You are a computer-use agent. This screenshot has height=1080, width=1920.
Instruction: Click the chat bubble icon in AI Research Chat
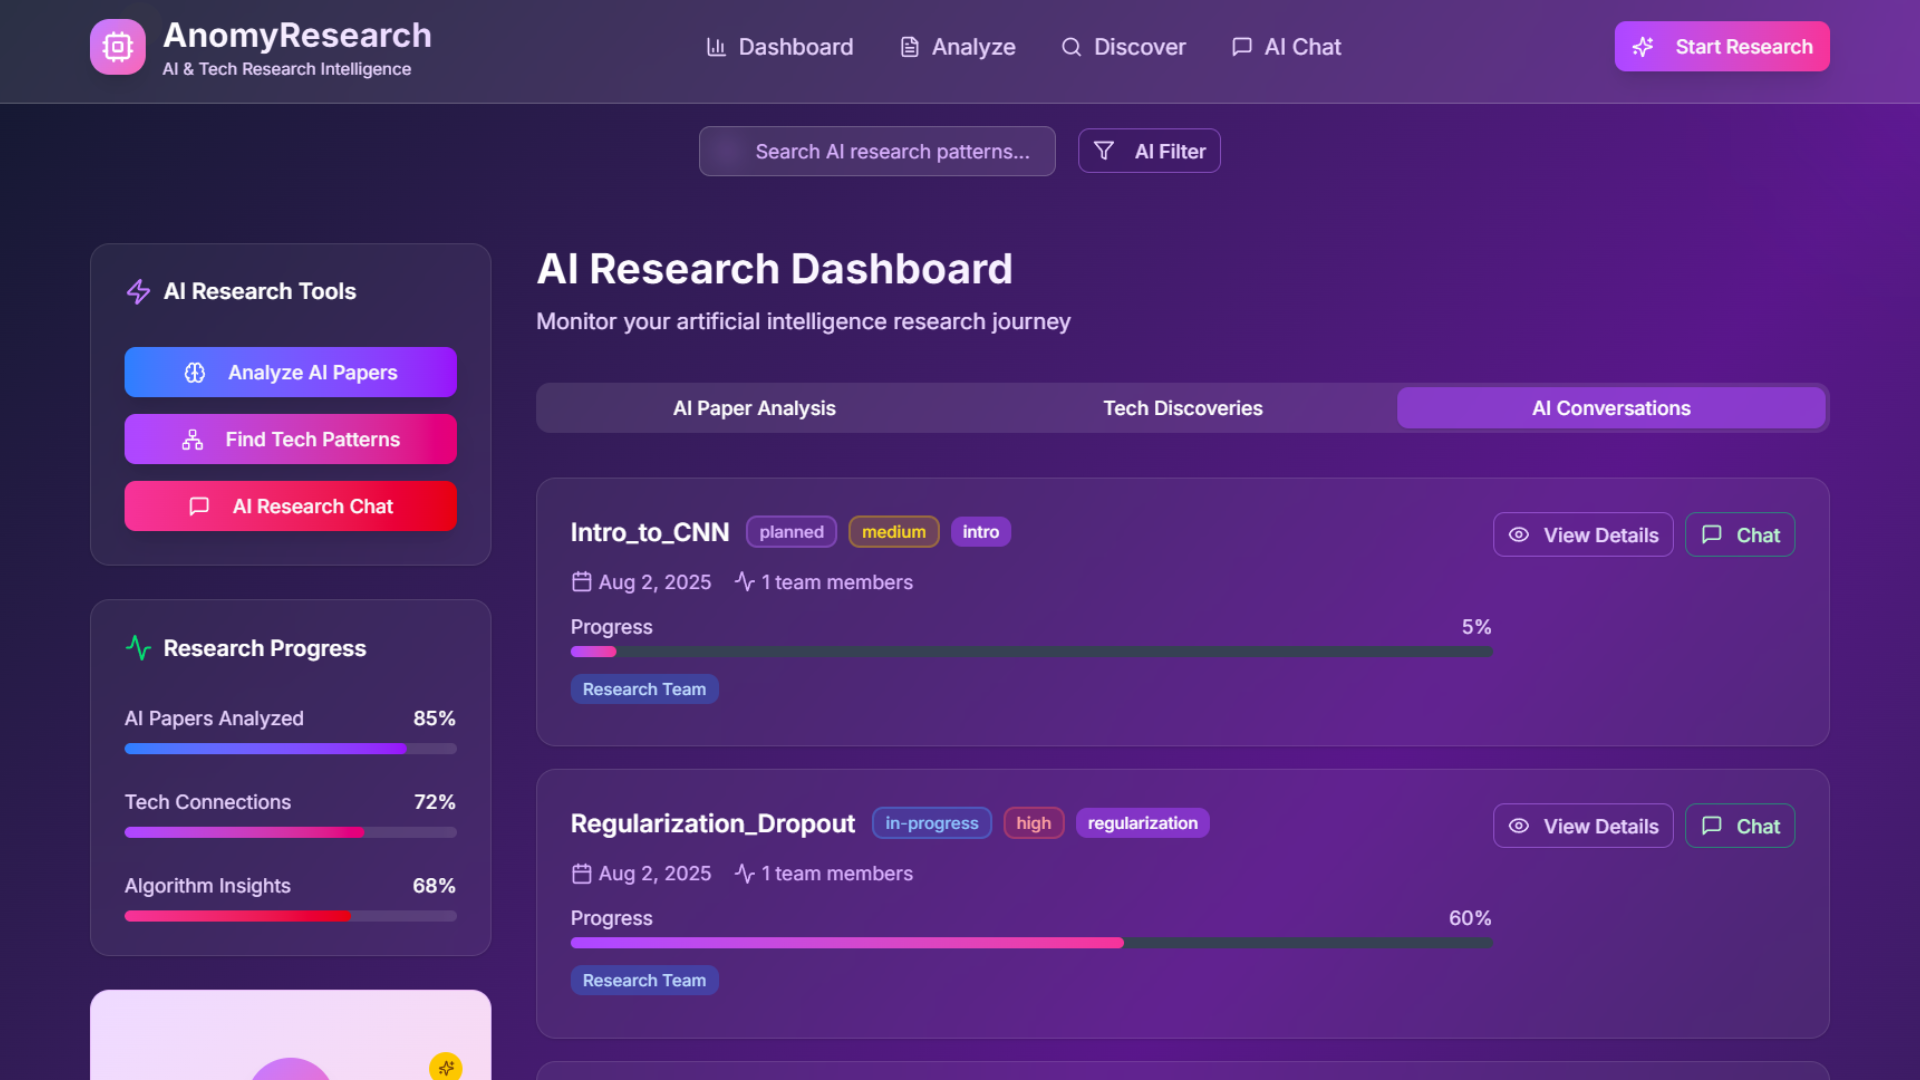coord(199,506)
